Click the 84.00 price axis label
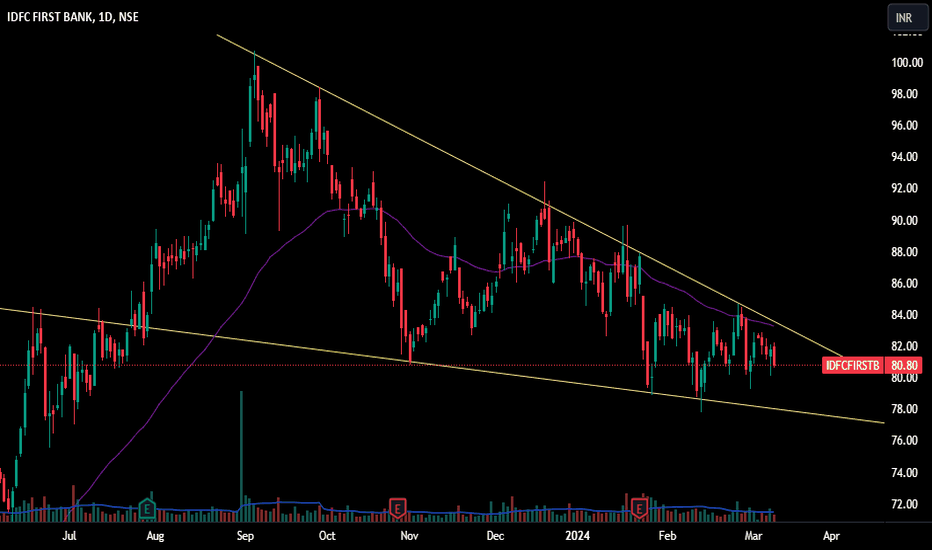The image size is (932, 550). [x=905, y=315]
